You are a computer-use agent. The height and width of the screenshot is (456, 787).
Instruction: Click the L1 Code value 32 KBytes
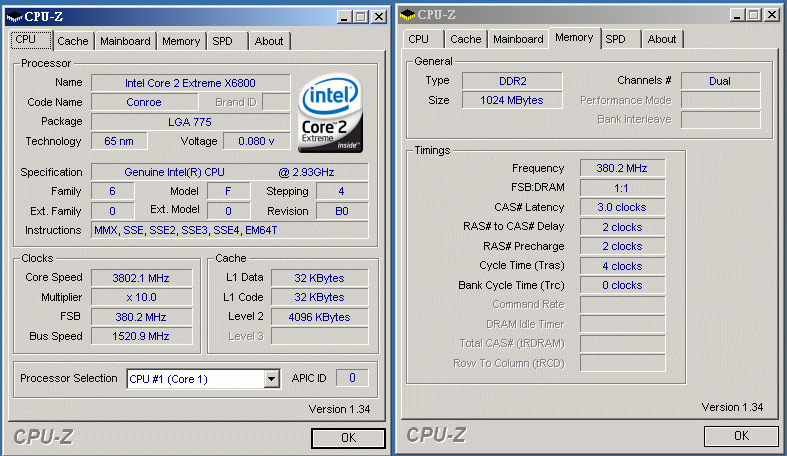[x=320, y=297]
